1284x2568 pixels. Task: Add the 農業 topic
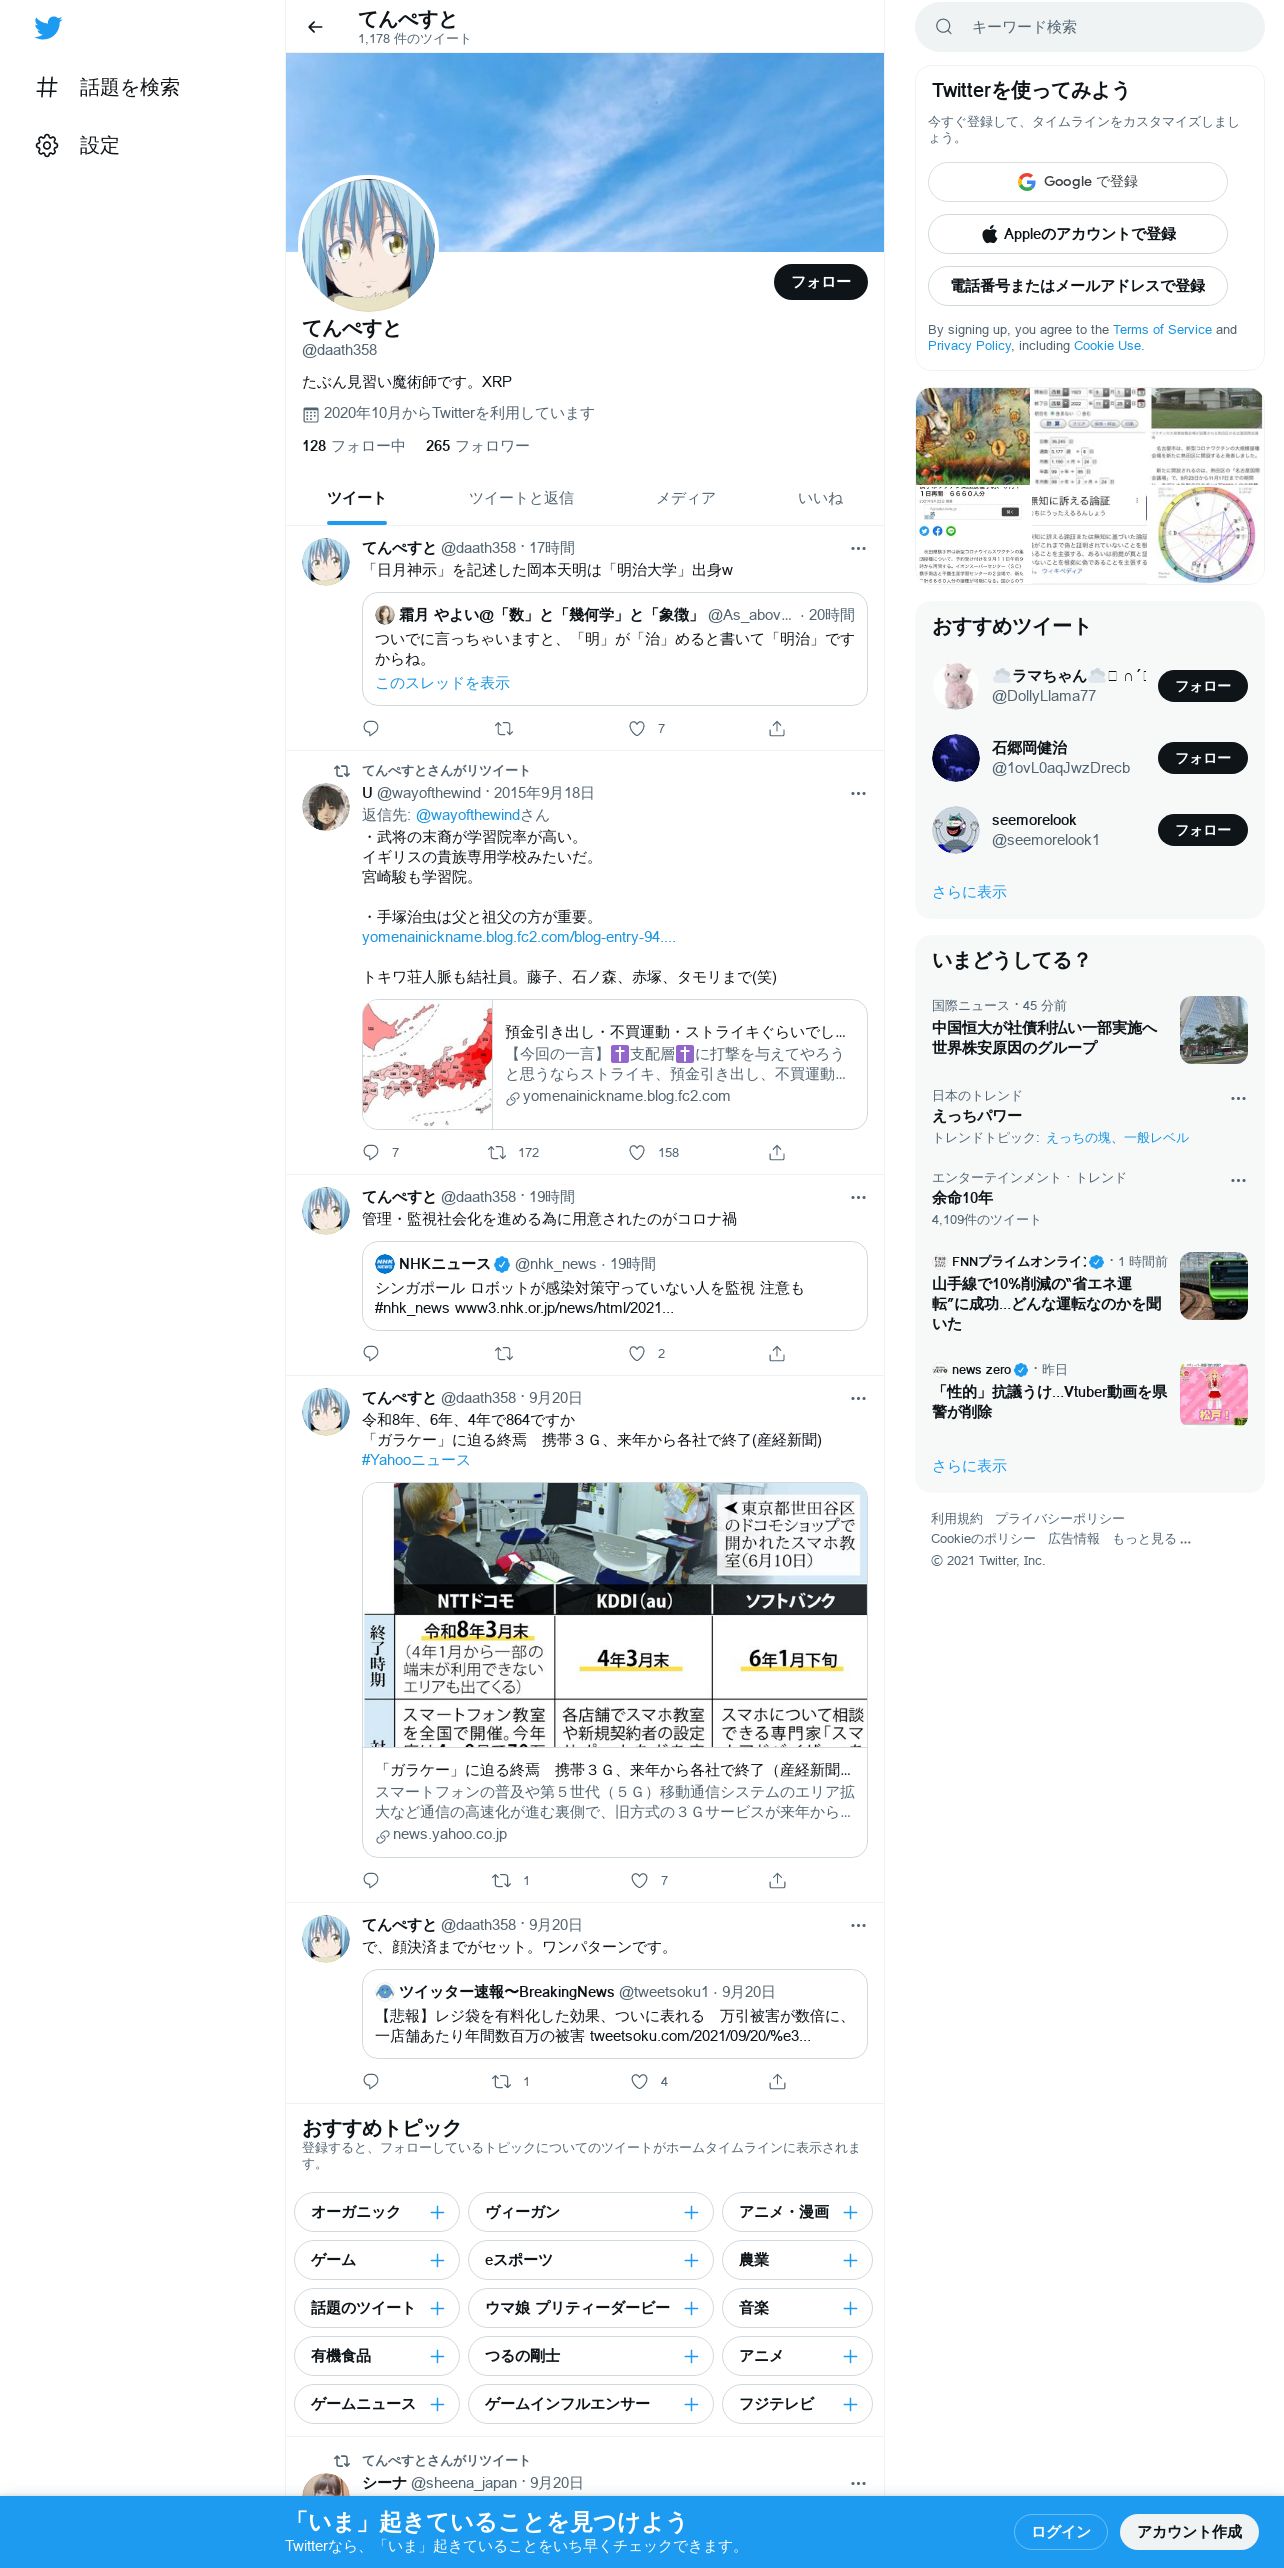(850, 2260)
